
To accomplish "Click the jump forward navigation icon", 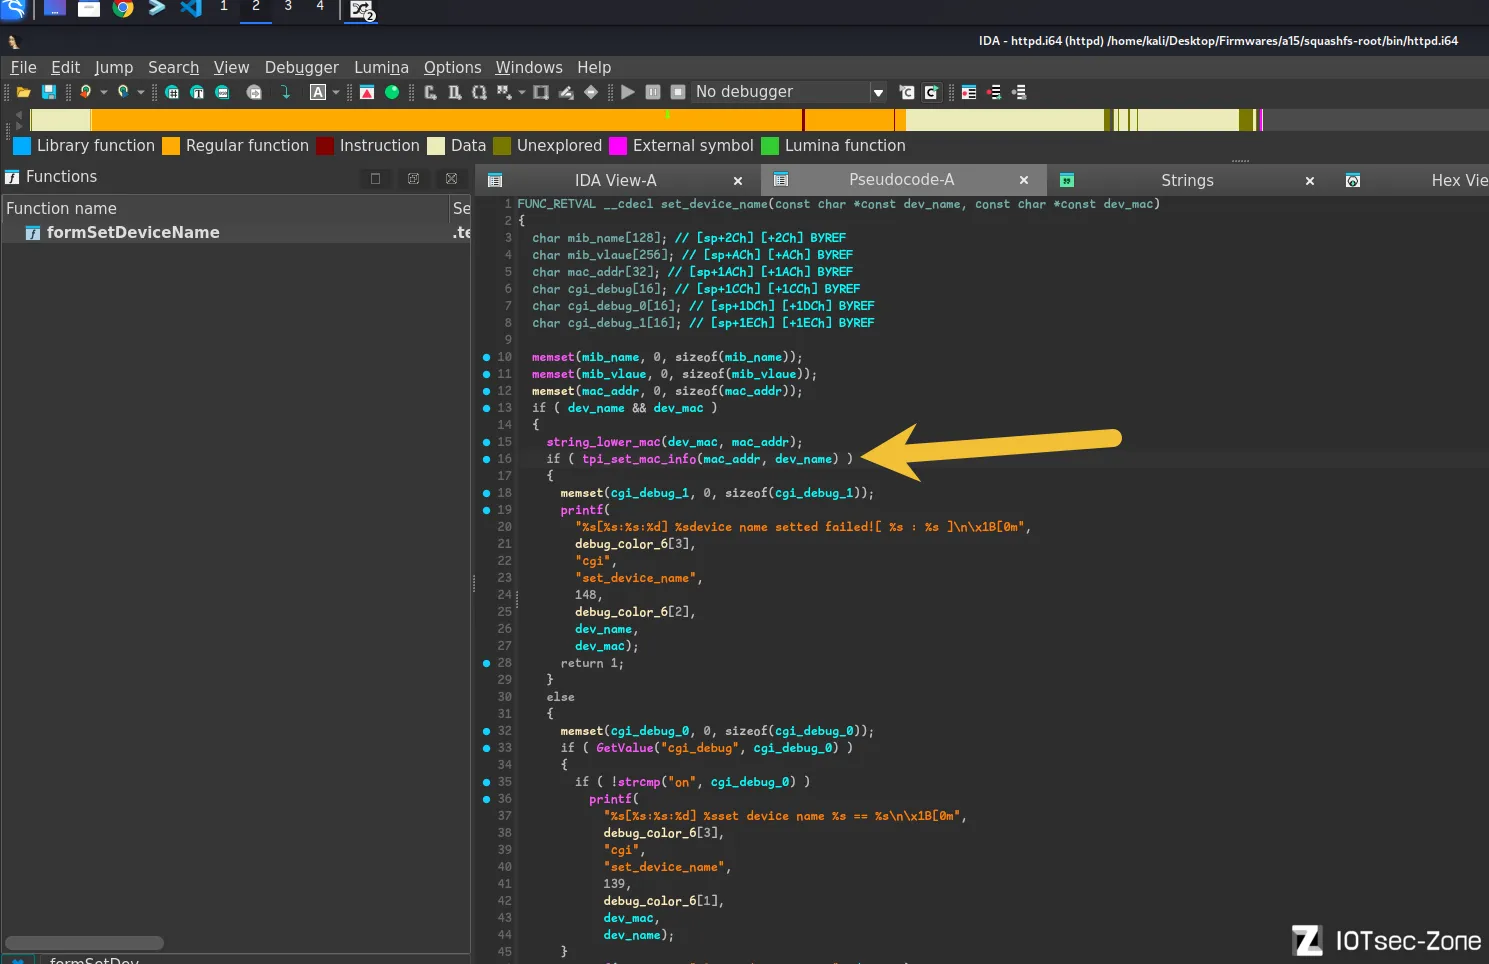I will click(123, 92).
